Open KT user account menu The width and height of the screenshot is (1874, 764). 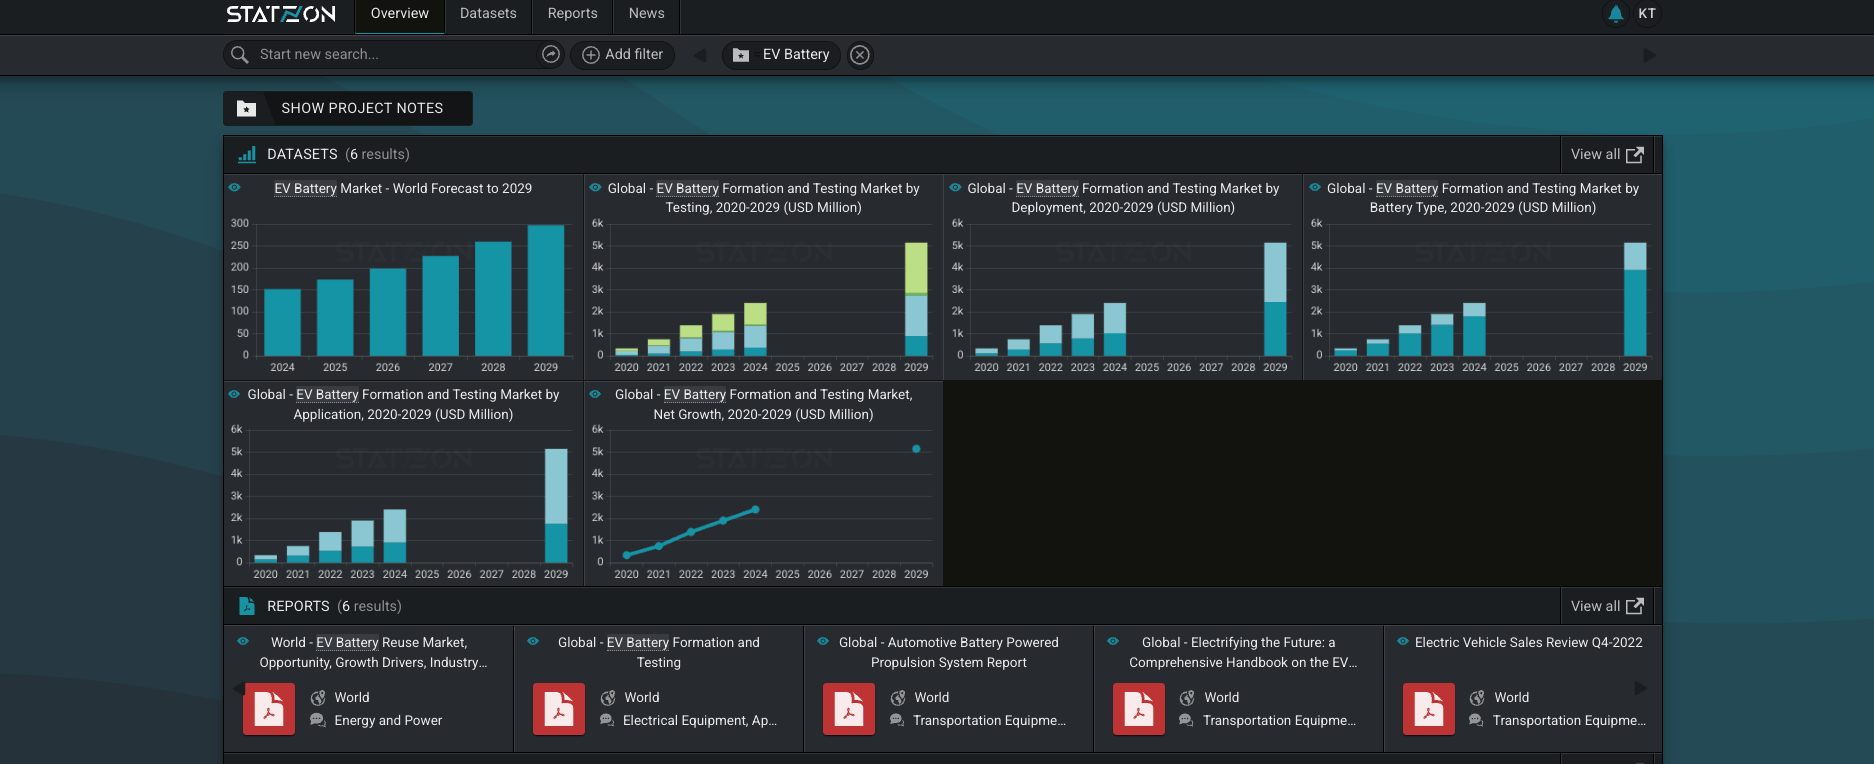1646,14
